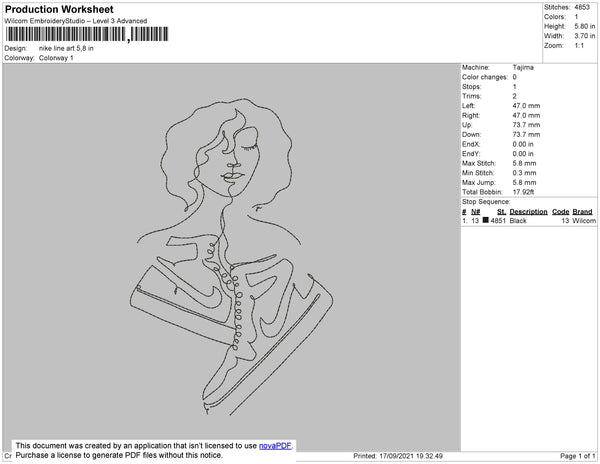The width and height of the screenshot is (600, 464).
Task: Click the Left value 47.0 mm
Action: point(526,106)
